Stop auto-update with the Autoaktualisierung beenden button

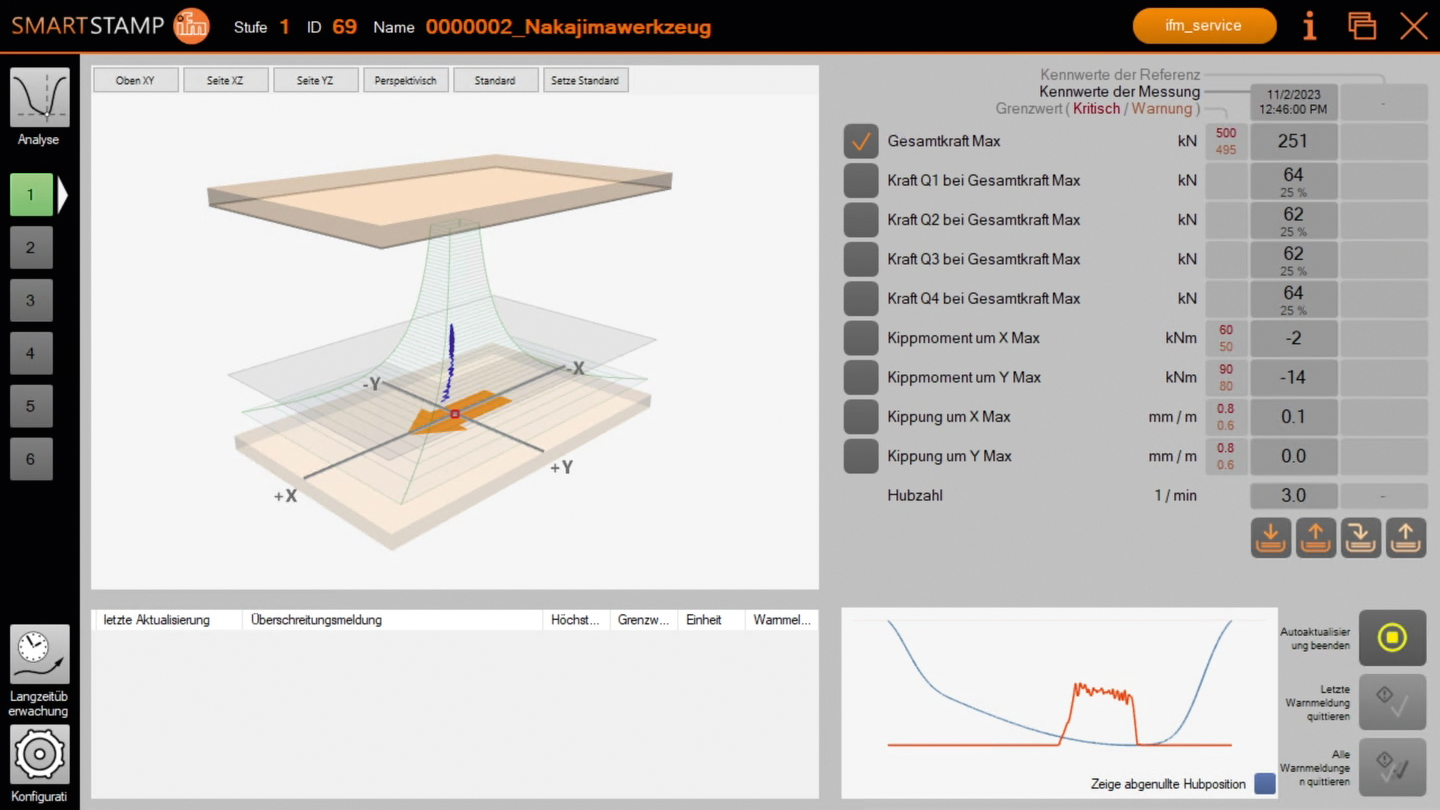point(1393,638)
